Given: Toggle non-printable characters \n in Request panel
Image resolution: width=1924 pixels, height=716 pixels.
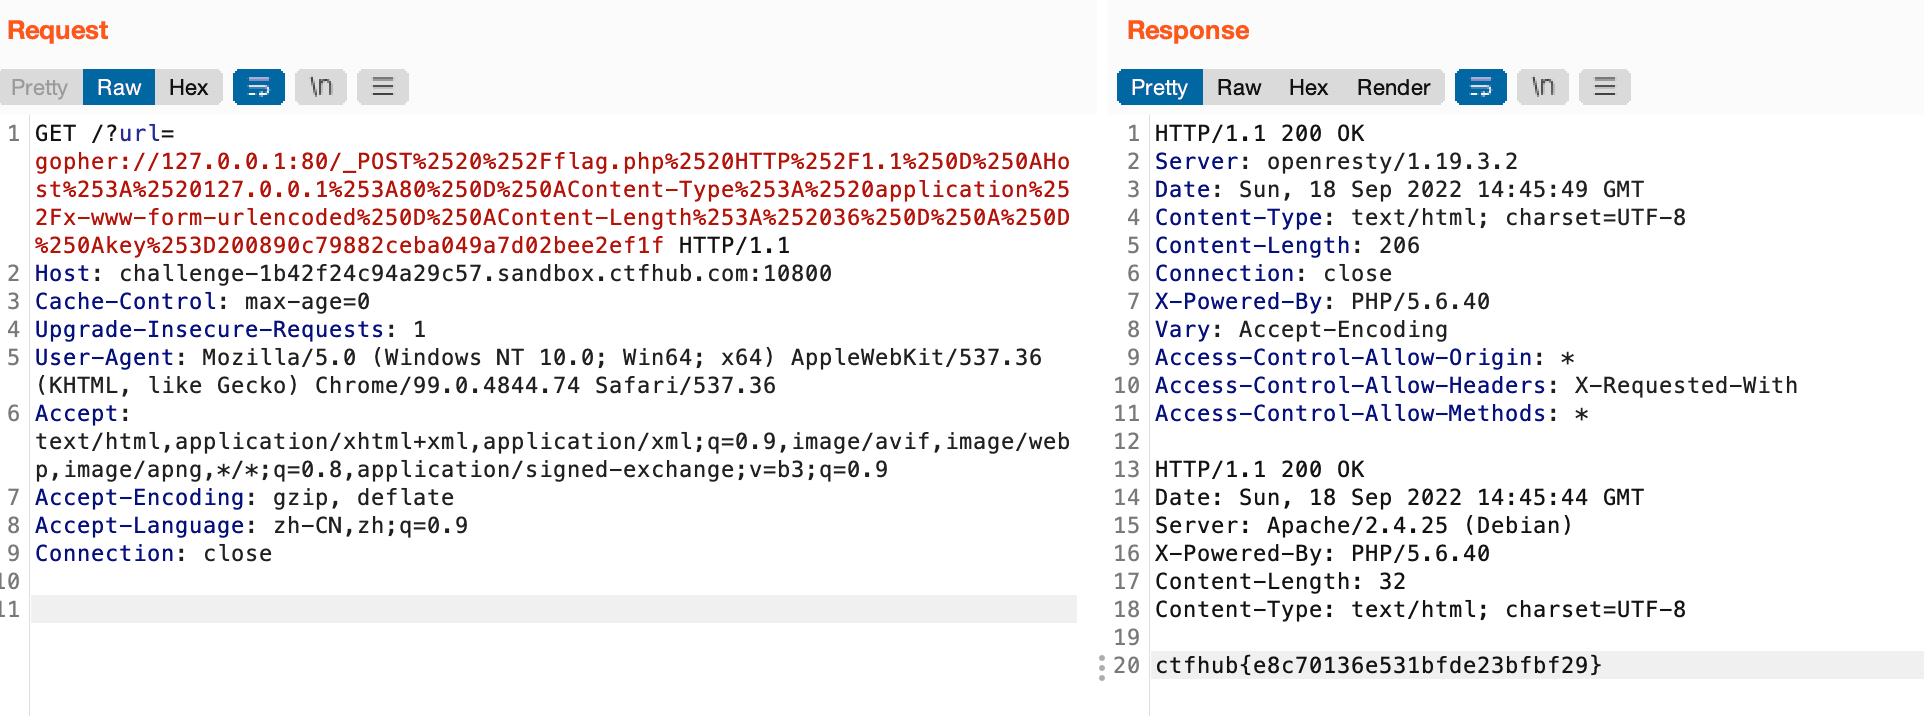Looking at the screenshot, I should tap(321, 87).
